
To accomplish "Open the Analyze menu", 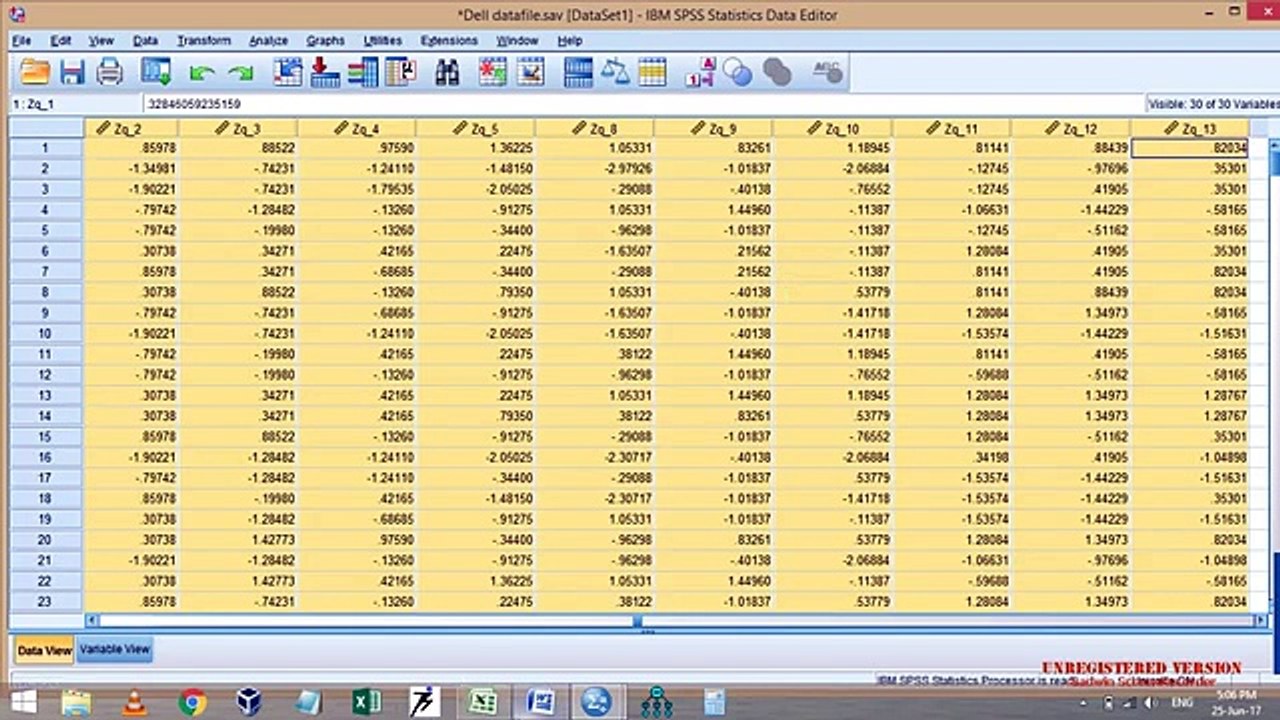I will pos(268,41).
